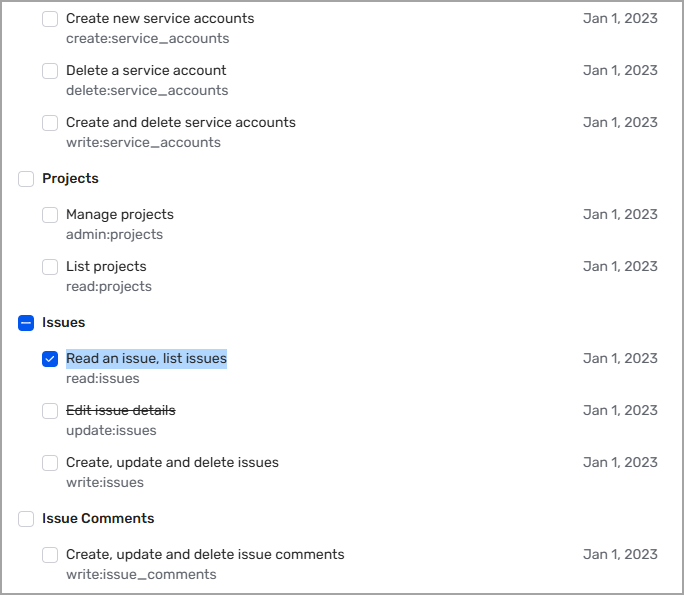Viewport: 684px width, 595px height.
Task: Select the Issue Comments group checkbox
Action: click(x=26, y=519)
